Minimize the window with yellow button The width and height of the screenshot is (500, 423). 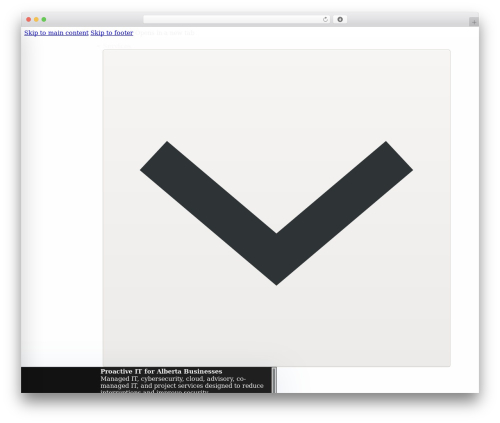[x=36, y=19]
